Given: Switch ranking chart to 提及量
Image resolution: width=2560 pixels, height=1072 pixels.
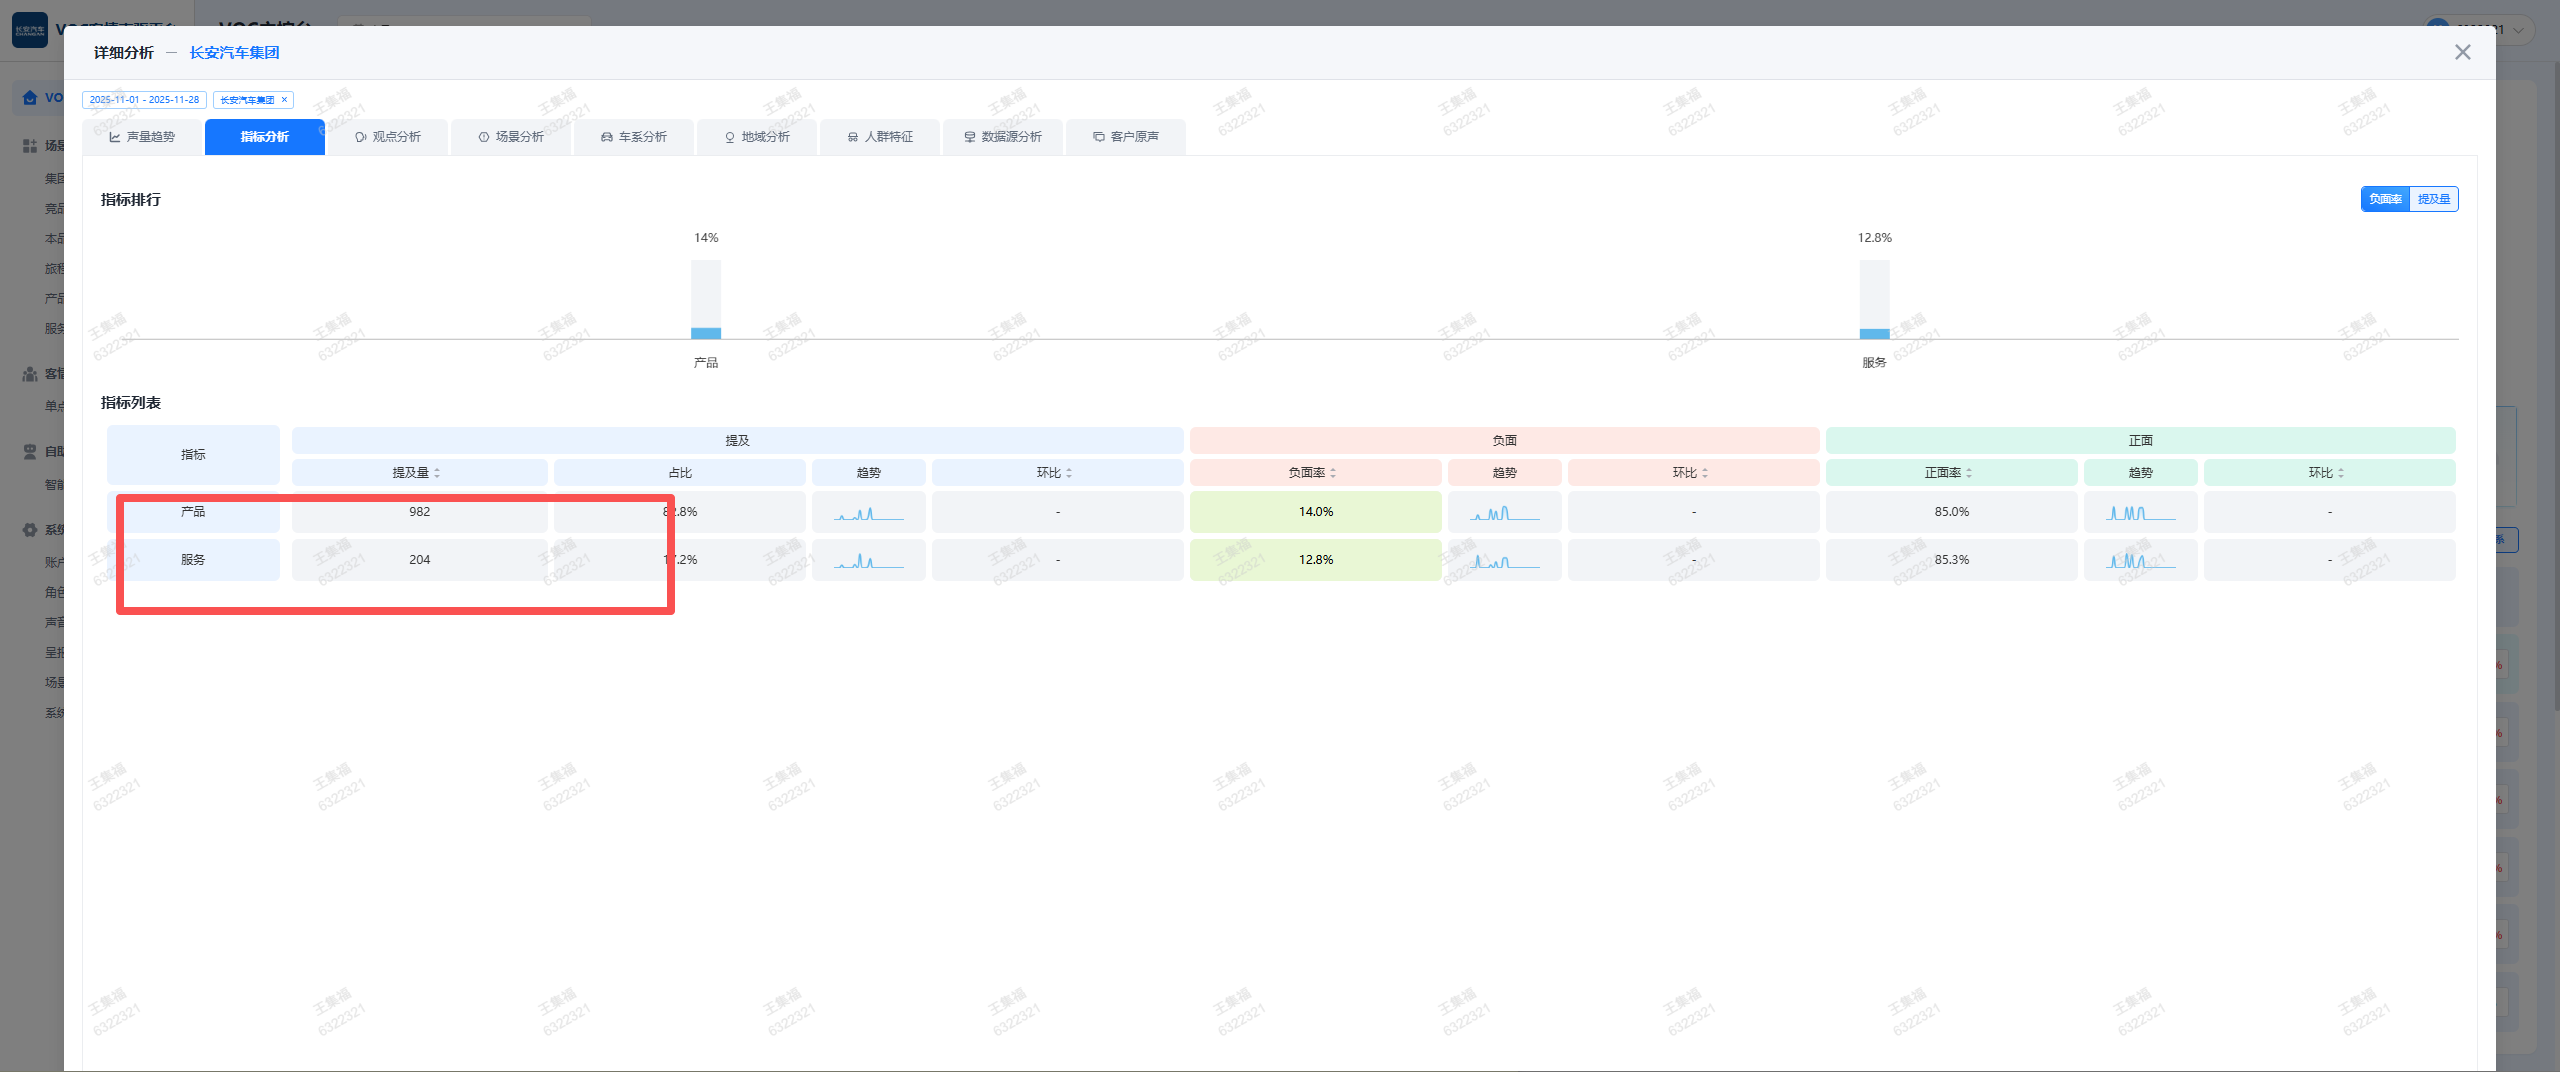Looking at the screenshot, I should click(2433, 199).
